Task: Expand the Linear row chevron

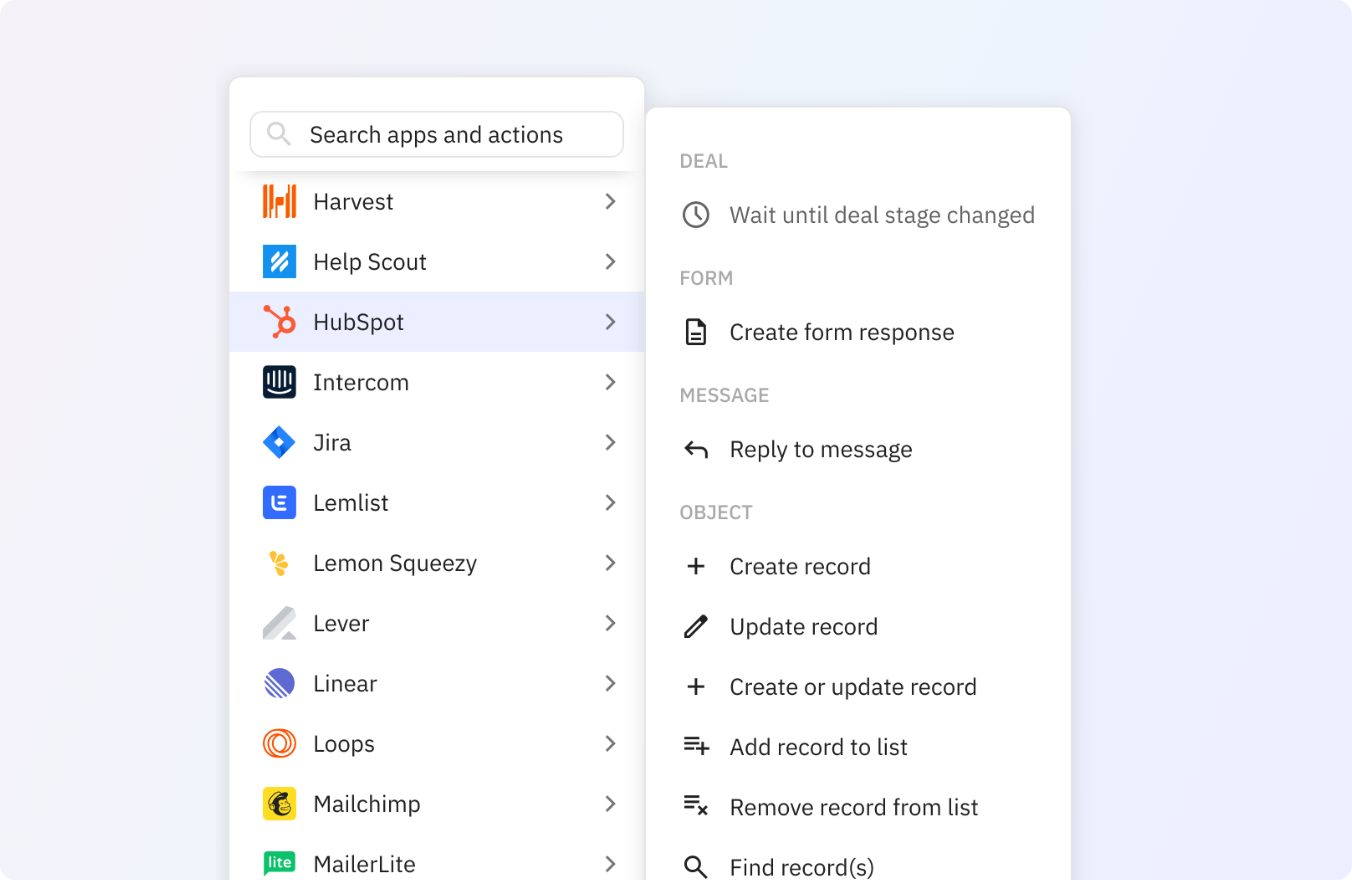Action: coord(610,684)
